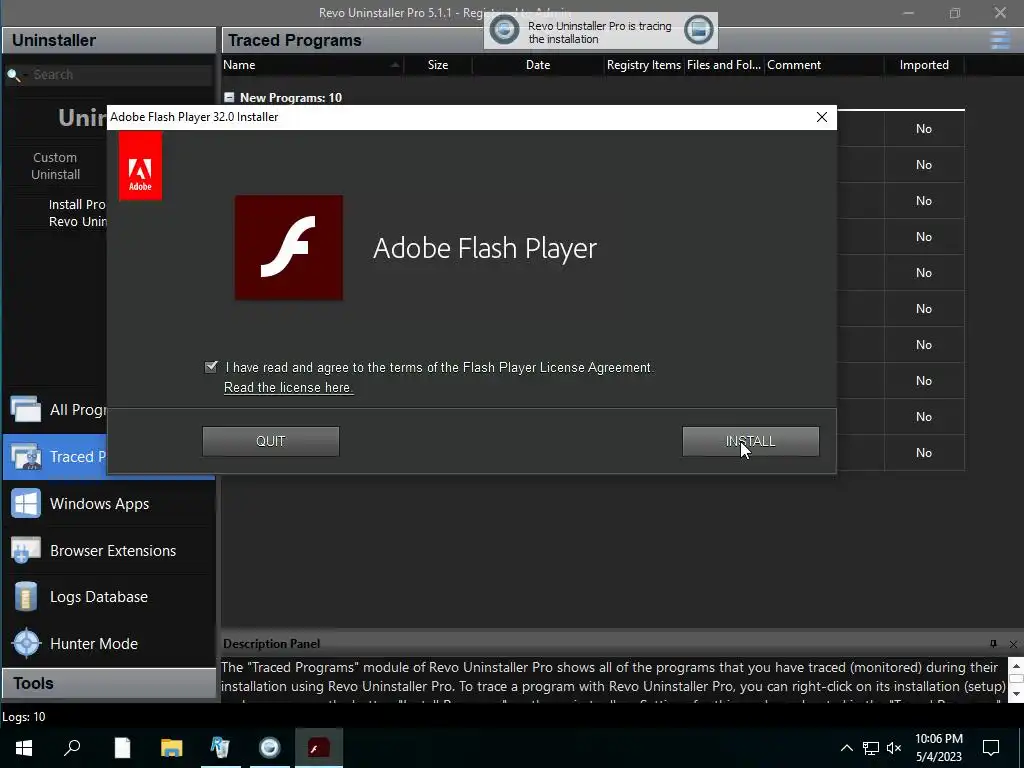Click the INSTALL button in Flash installer
This screenshot has width=1024, height=768.
point(750,441)
